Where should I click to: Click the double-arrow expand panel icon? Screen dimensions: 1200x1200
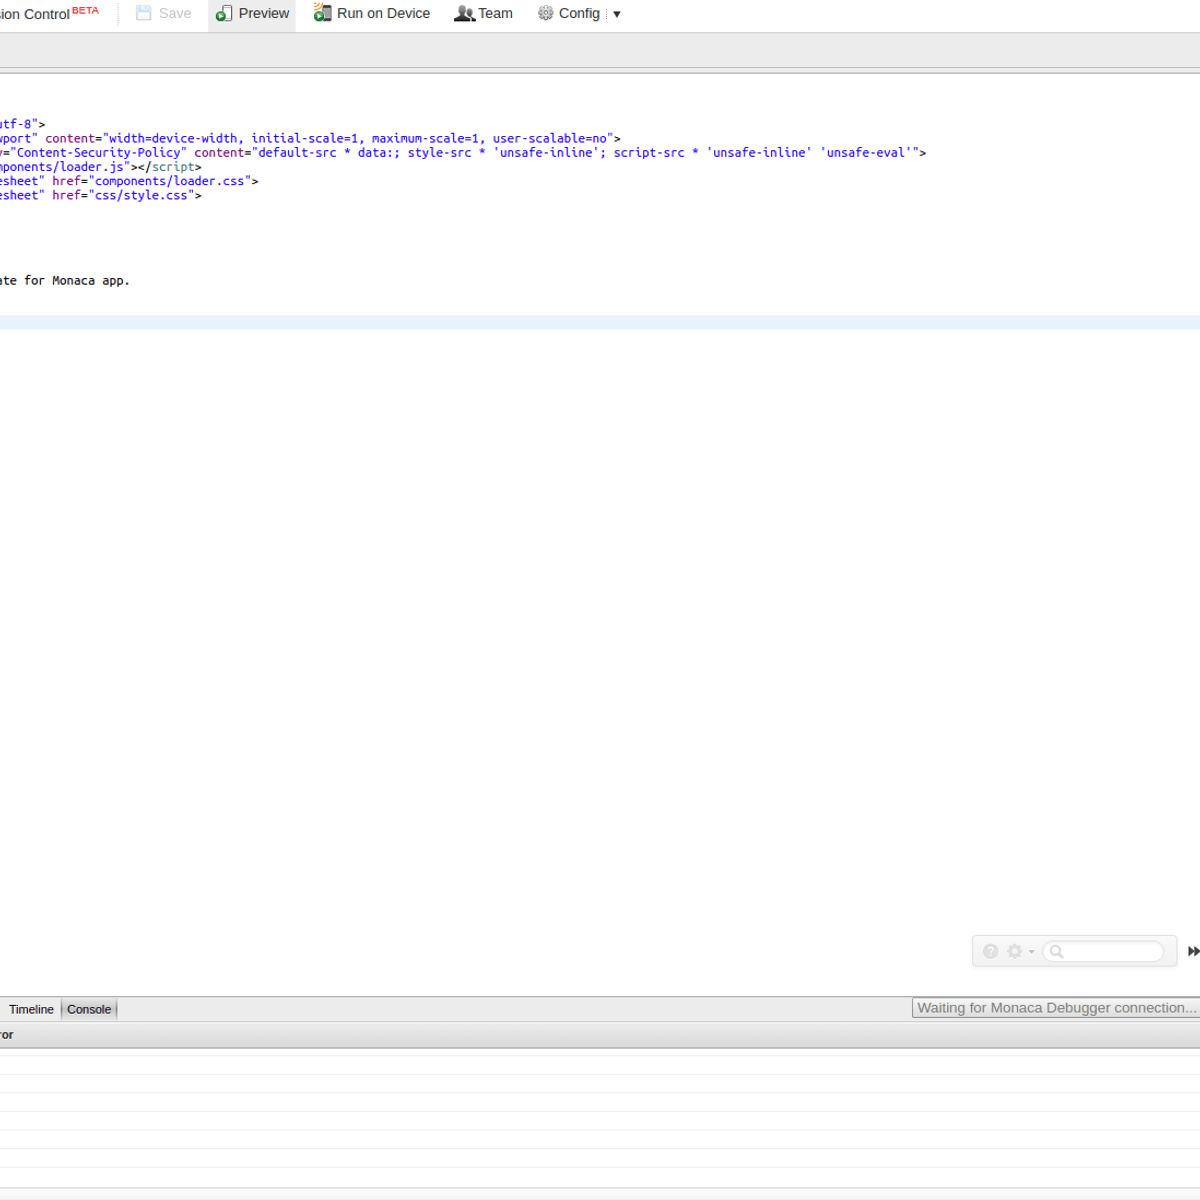click(1193, 951)
